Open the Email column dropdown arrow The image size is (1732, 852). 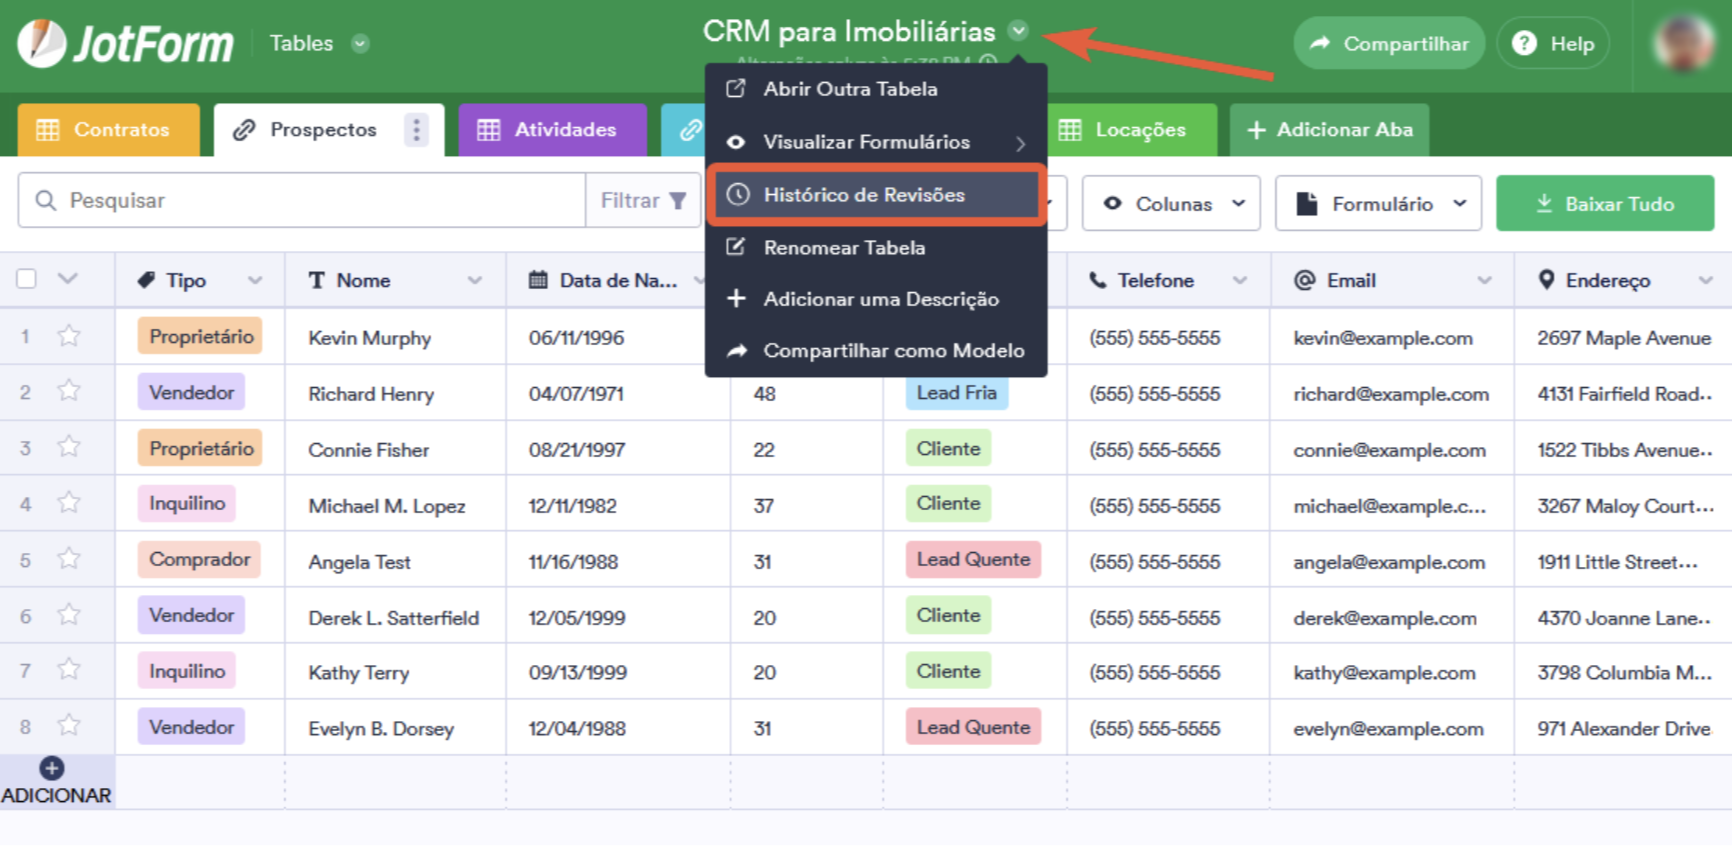coord(1484,281)
